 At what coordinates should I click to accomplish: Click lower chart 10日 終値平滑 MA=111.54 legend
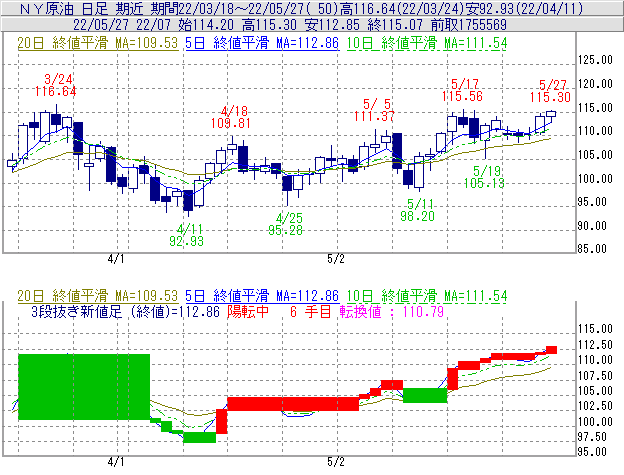(427, 296)
